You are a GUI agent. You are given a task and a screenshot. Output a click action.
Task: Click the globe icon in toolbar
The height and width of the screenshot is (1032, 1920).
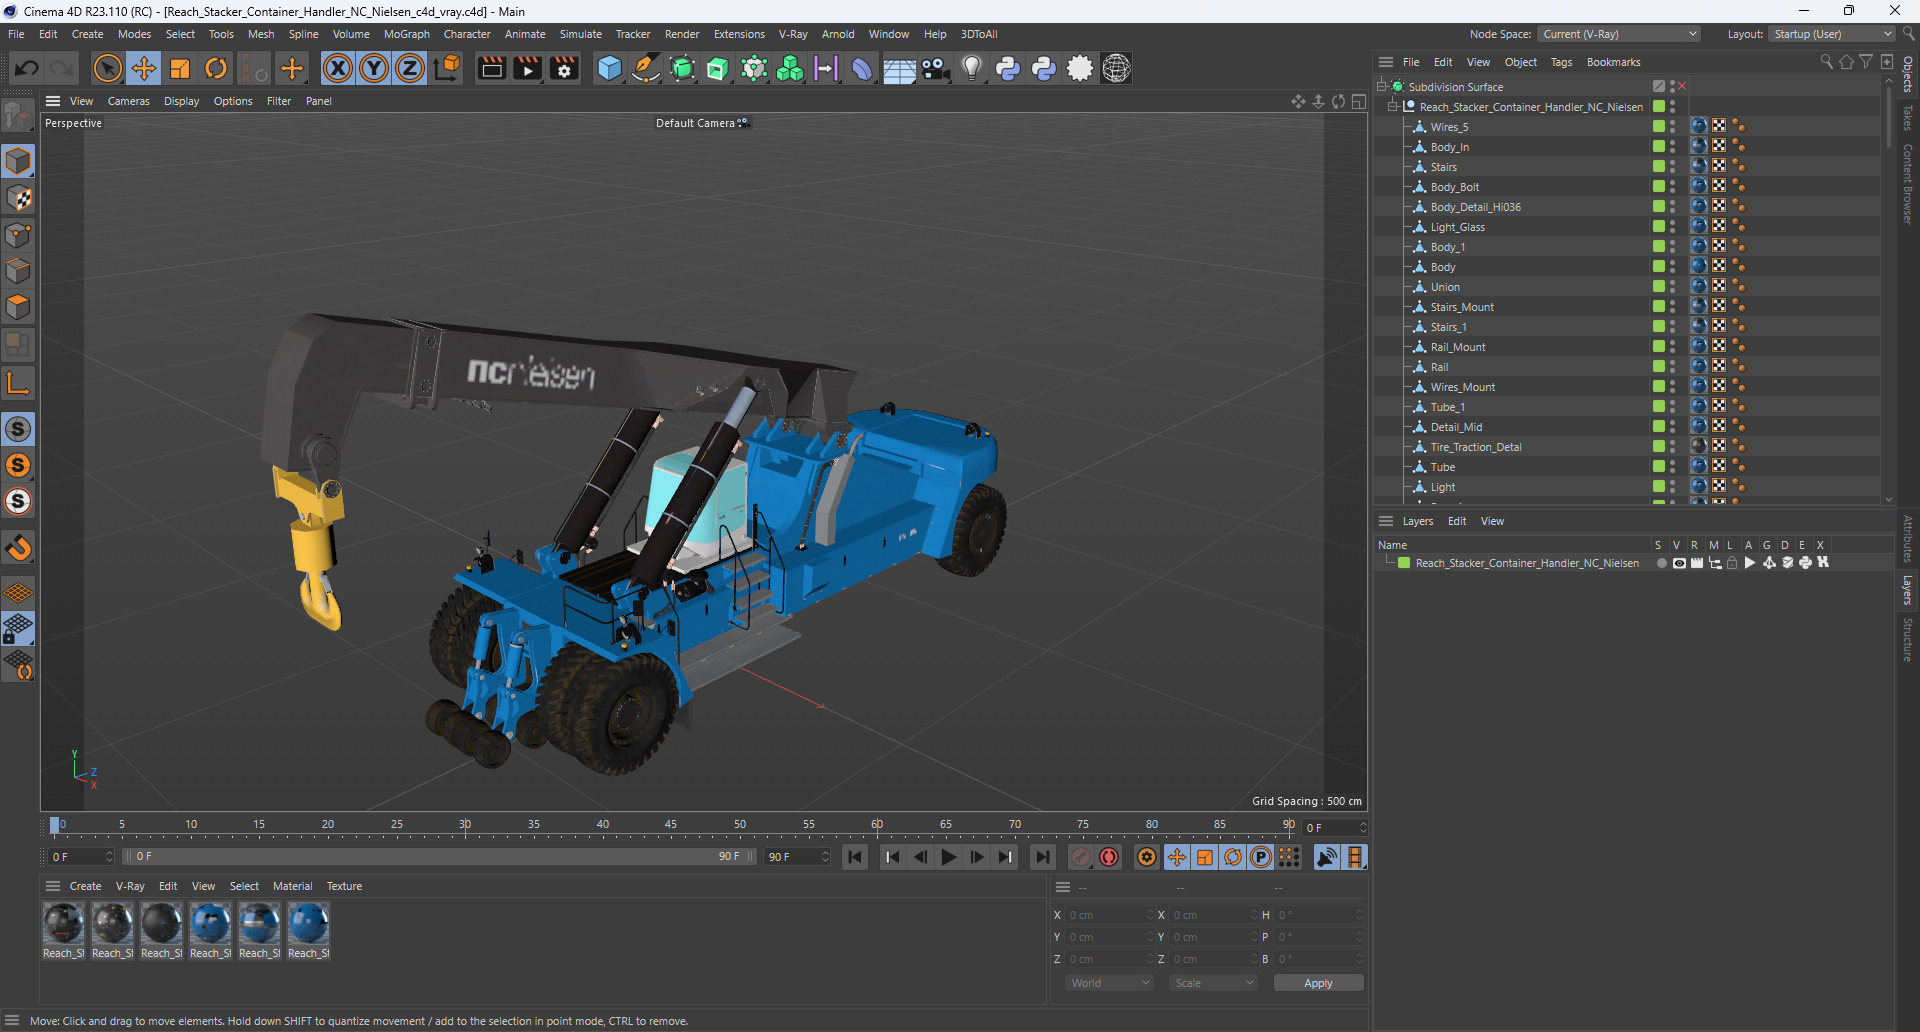click(x=1116, y=68)
